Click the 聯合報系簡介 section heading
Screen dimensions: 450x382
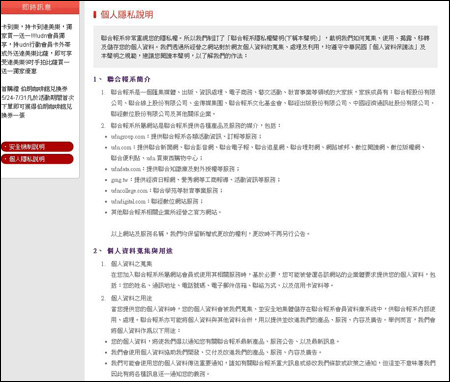[129, 79]
